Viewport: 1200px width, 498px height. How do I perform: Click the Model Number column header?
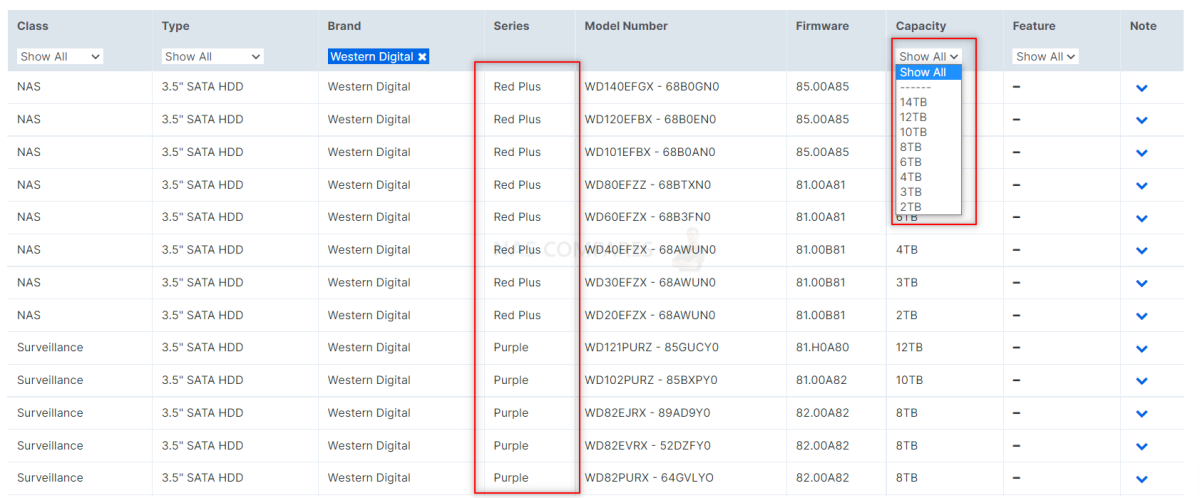coord(626,26)
